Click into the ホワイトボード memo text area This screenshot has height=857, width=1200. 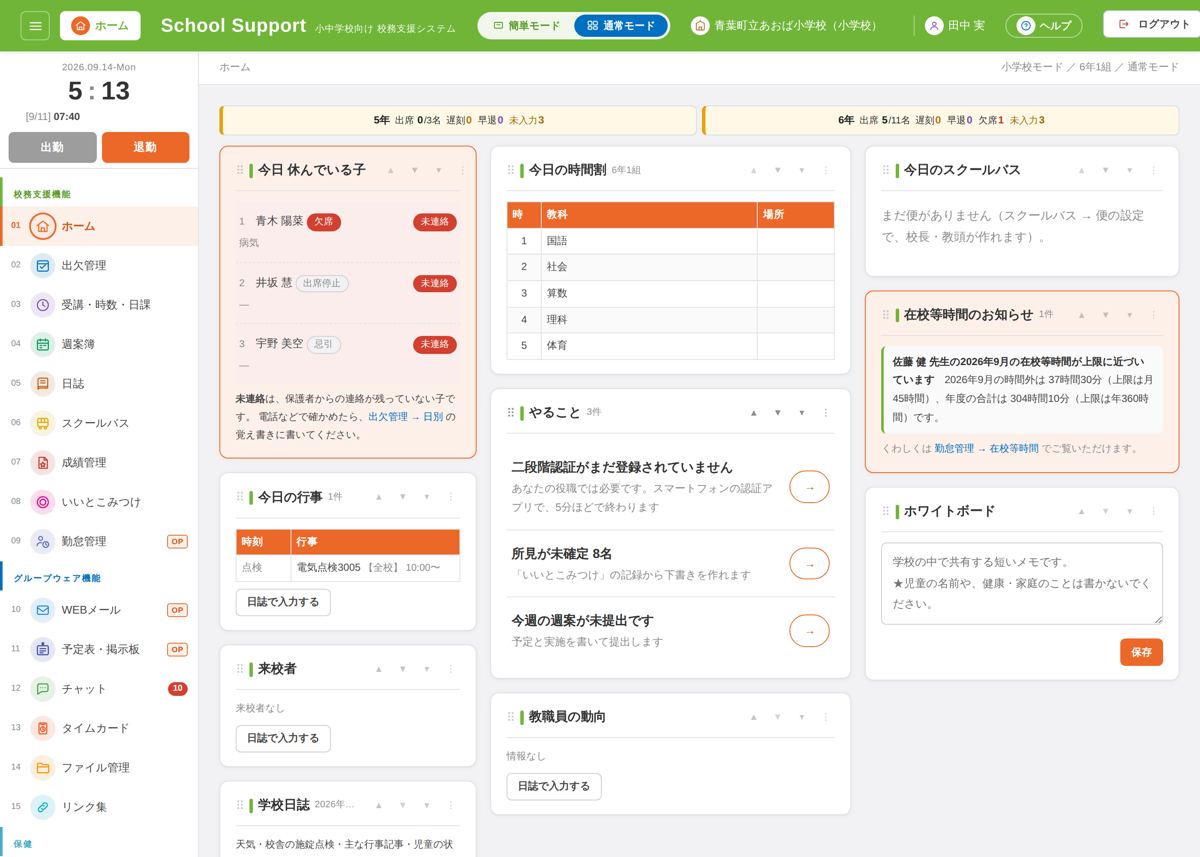click(x=1022, y=583)
